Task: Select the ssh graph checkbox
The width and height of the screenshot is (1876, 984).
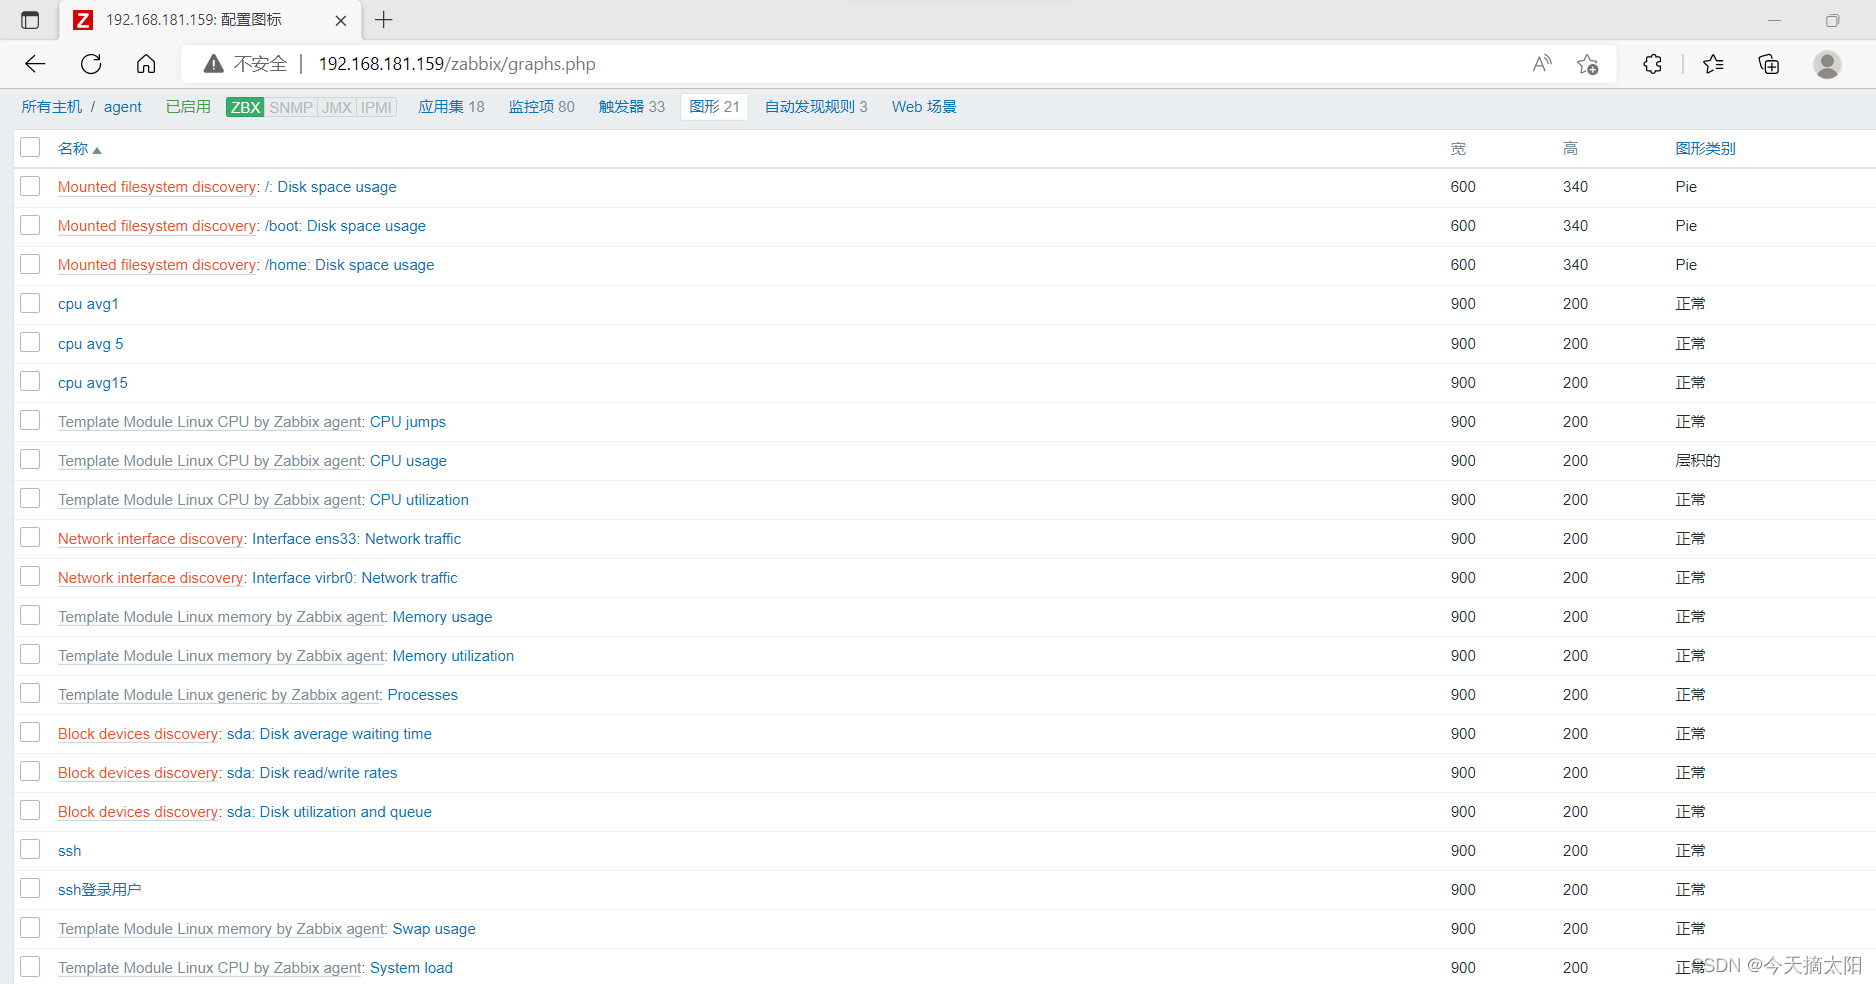Action: point(30,849)
